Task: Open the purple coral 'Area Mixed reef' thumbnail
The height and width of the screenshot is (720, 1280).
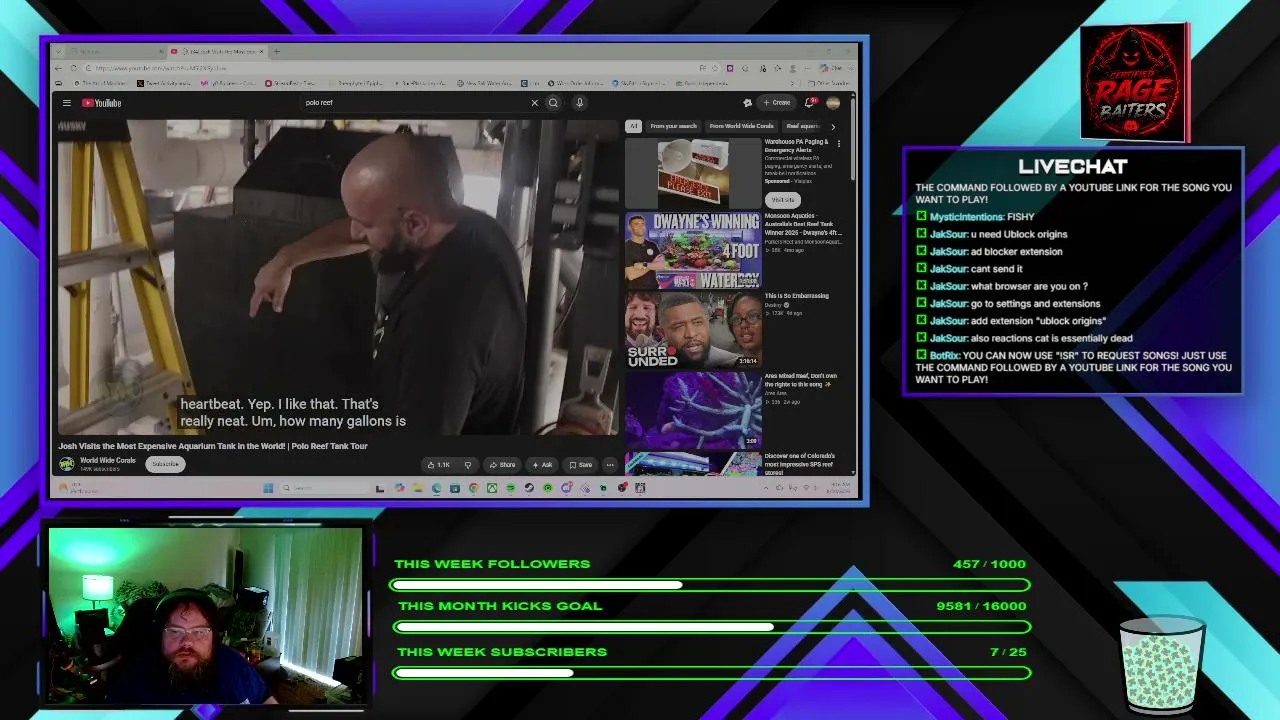Action: (693, 409)
